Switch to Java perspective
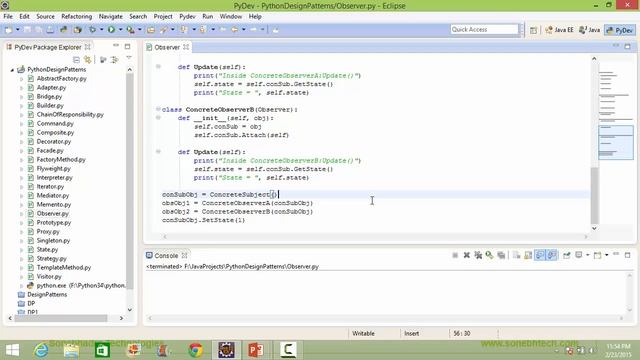 click(590, 30)
